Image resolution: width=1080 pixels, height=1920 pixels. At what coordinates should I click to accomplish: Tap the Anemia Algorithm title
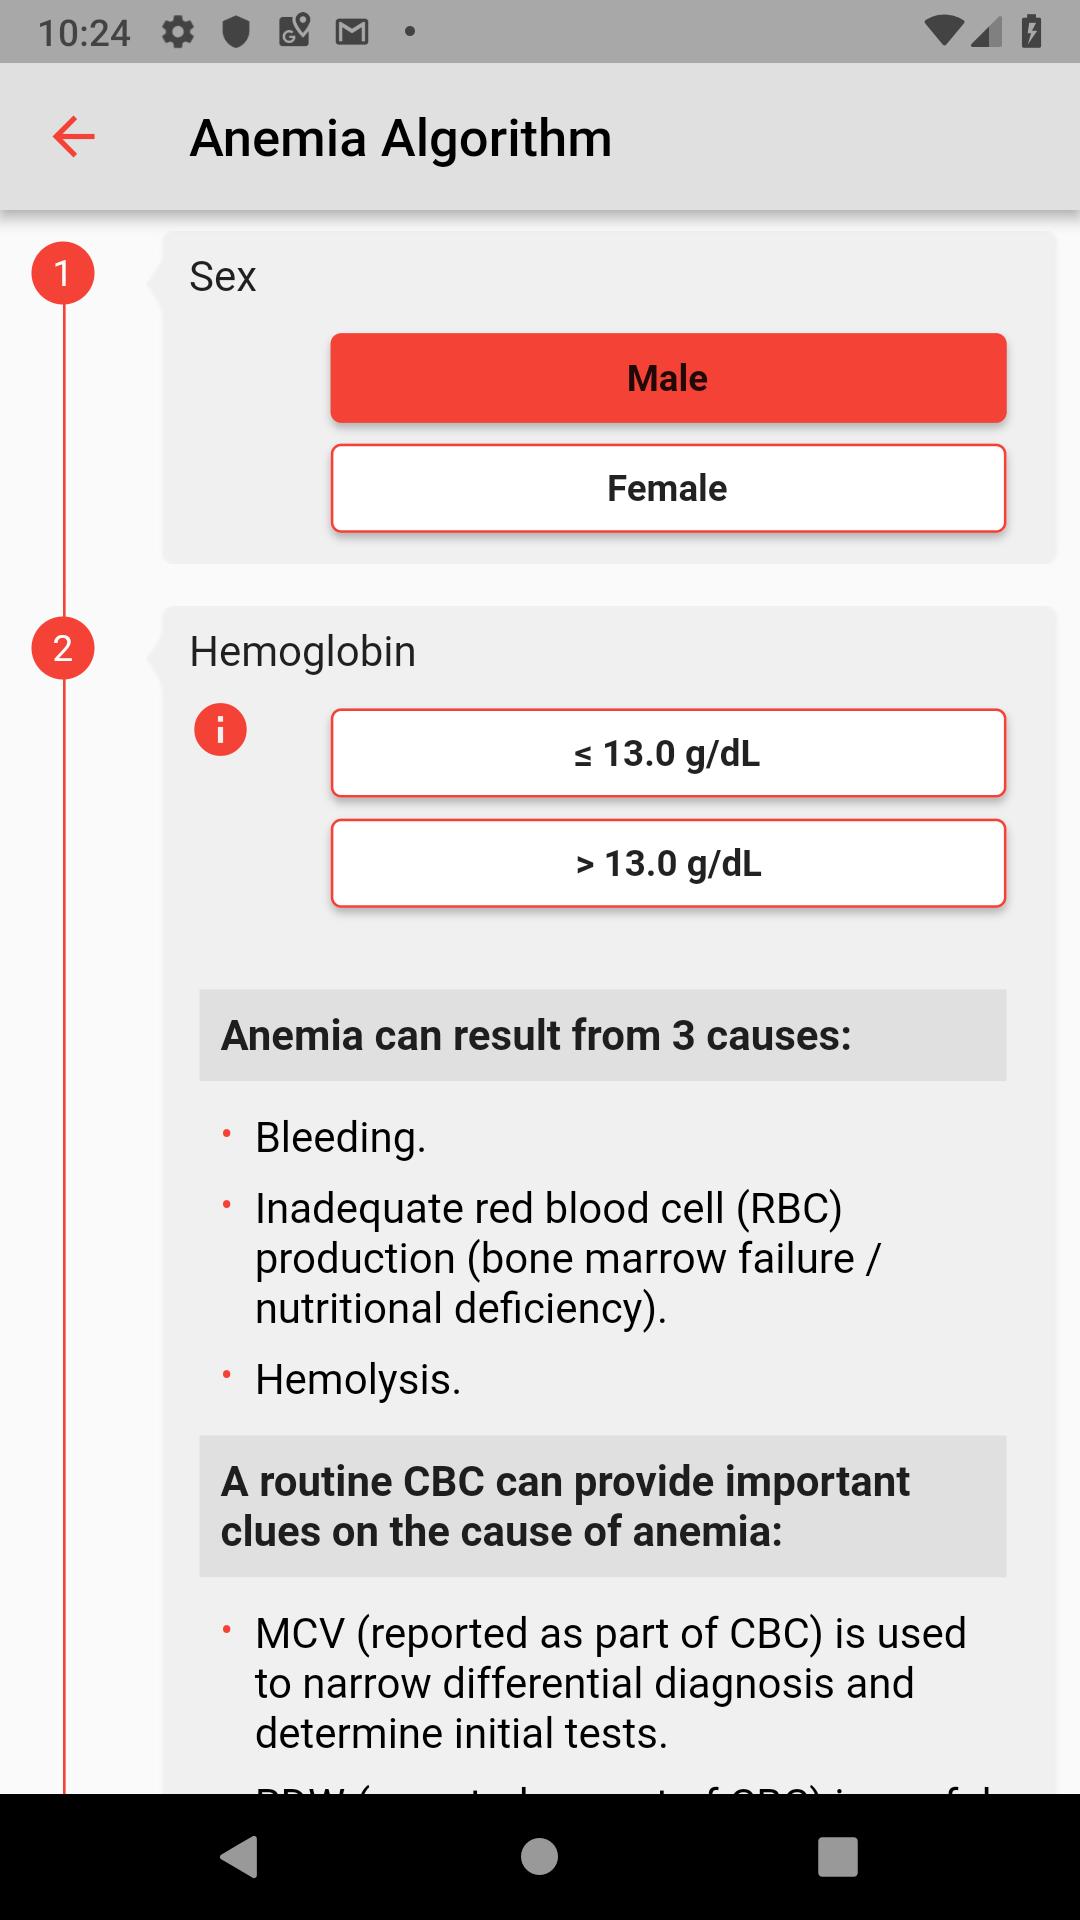point(401,137)
